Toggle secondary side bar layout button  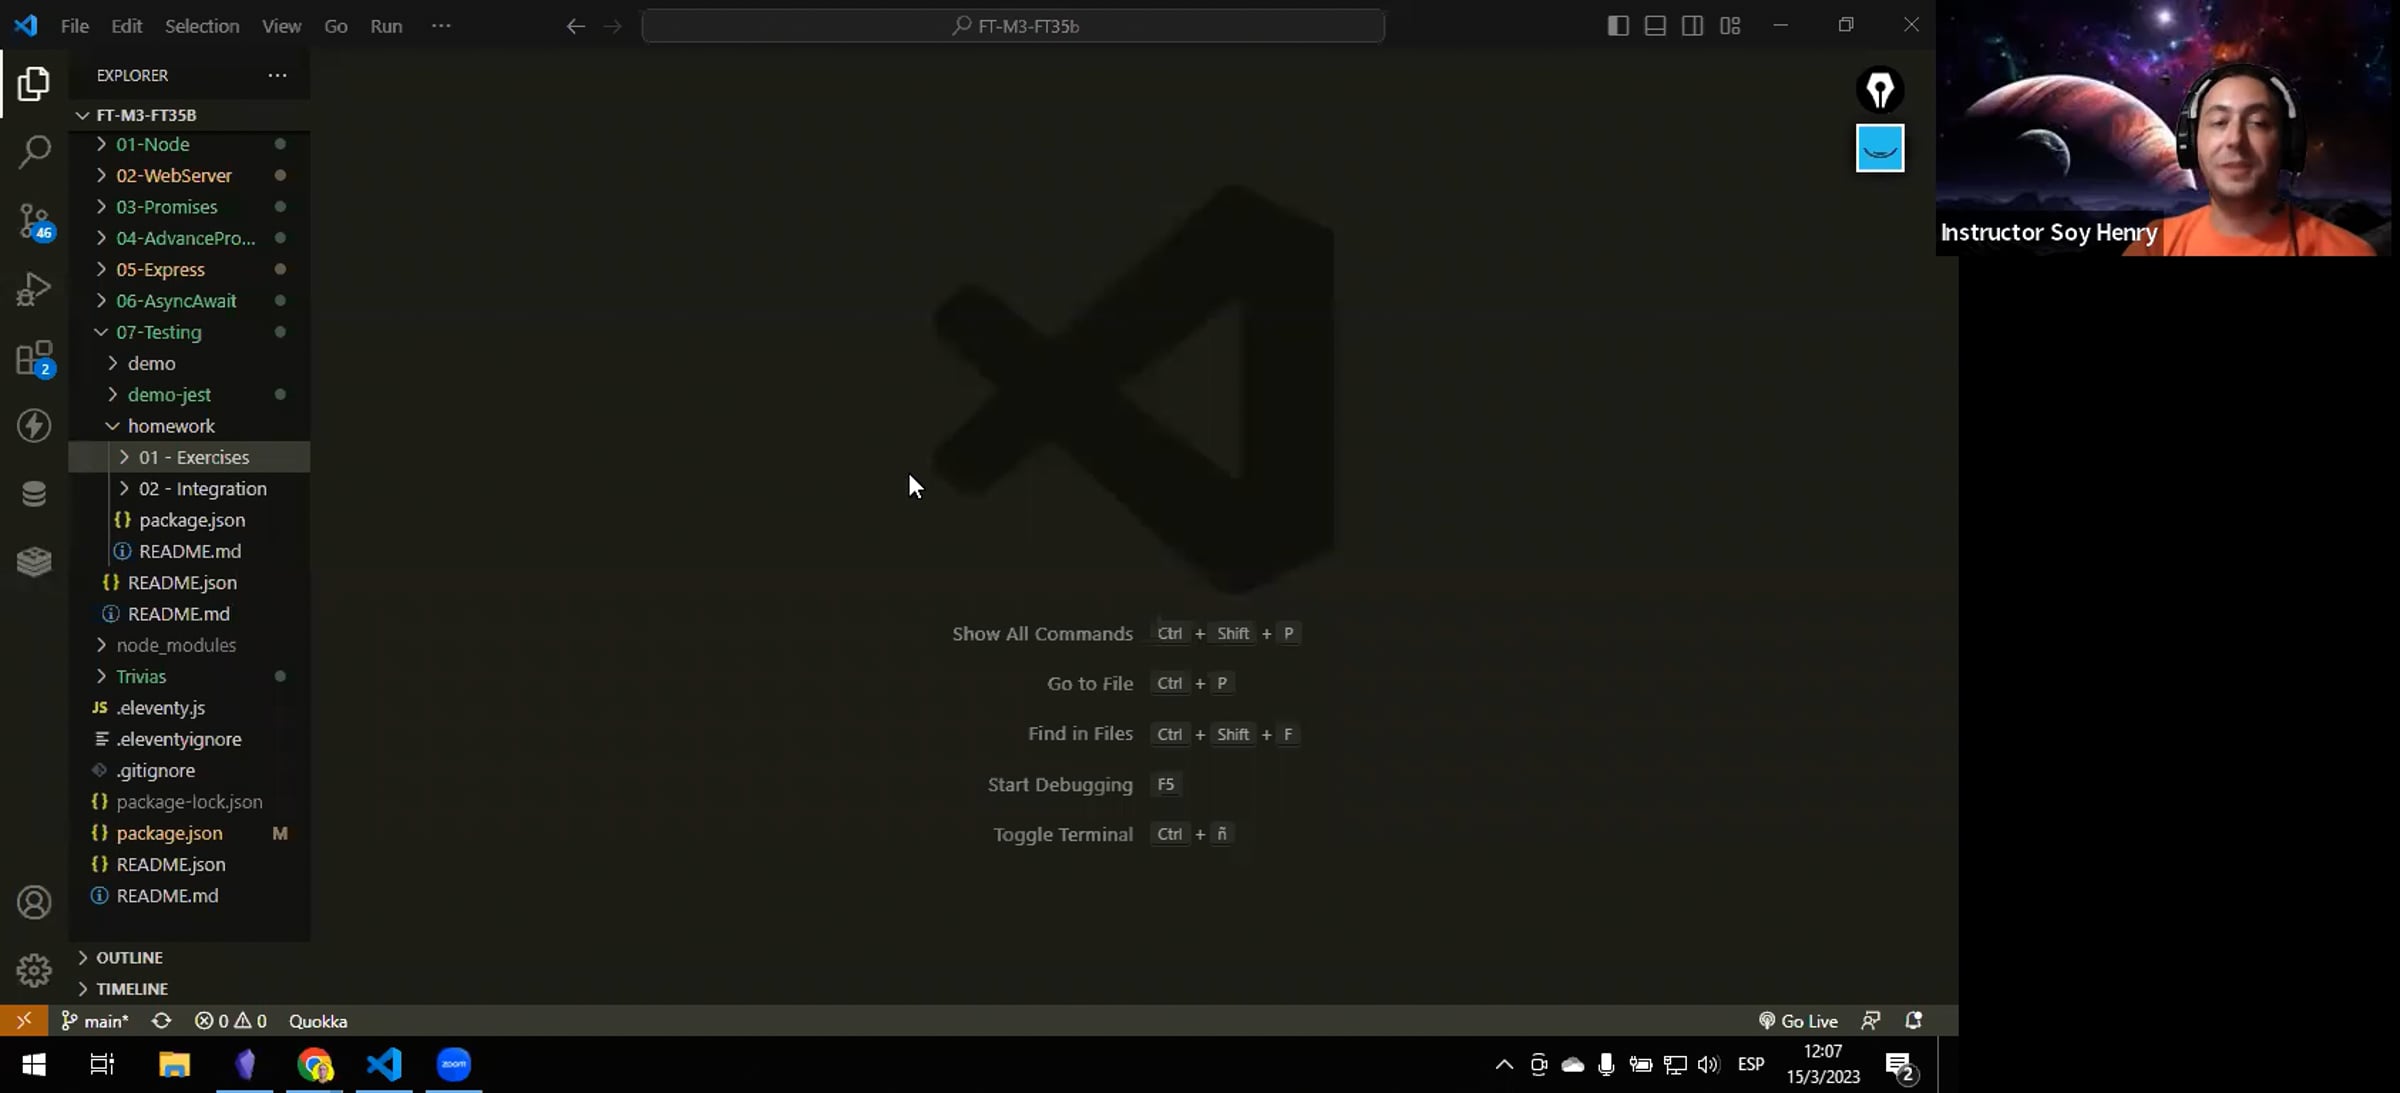coord(1692,26)
